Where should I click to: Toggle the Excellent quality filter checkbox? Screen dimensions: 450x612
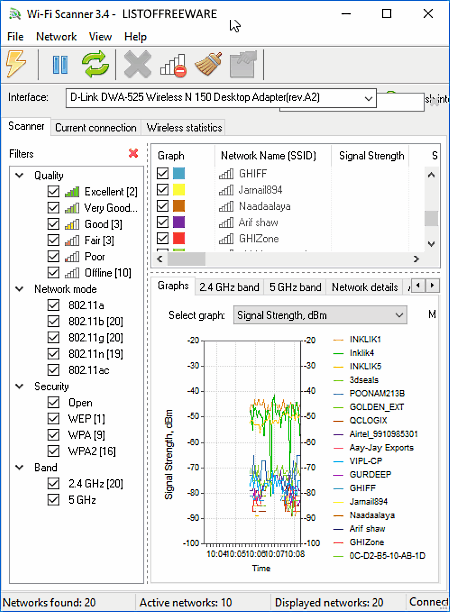53,191
